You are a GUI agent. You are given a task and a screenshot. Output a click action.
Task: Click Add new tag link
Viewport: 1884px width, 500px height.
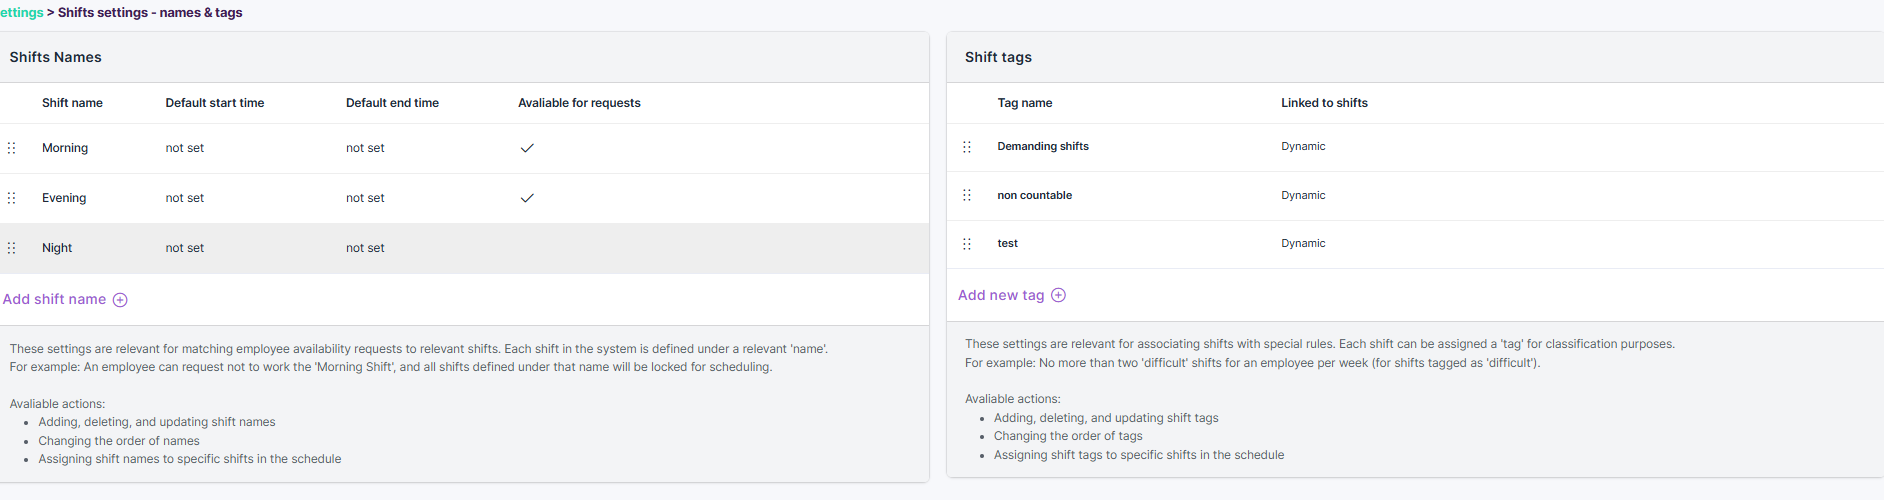[x=1001, y=295]
